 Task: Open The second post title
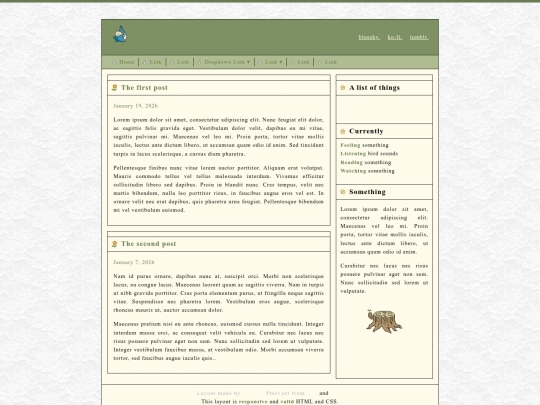[148, 244]
